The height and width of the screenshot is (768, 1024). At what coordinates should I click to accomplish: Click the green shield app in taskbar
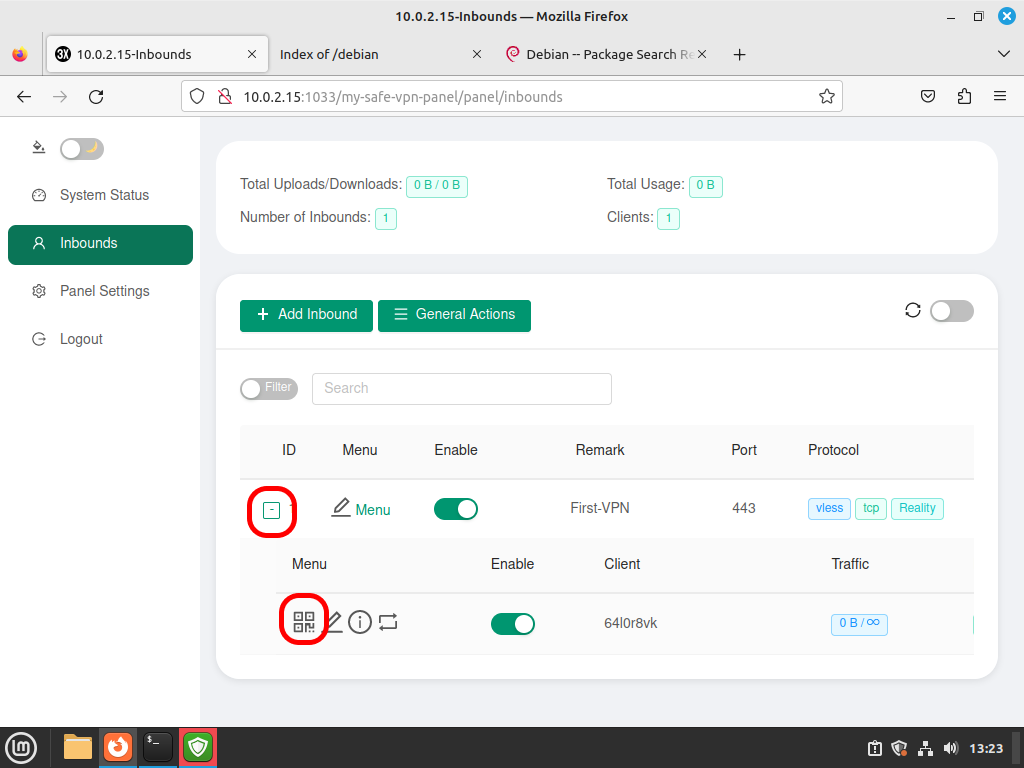click(198, 747)
